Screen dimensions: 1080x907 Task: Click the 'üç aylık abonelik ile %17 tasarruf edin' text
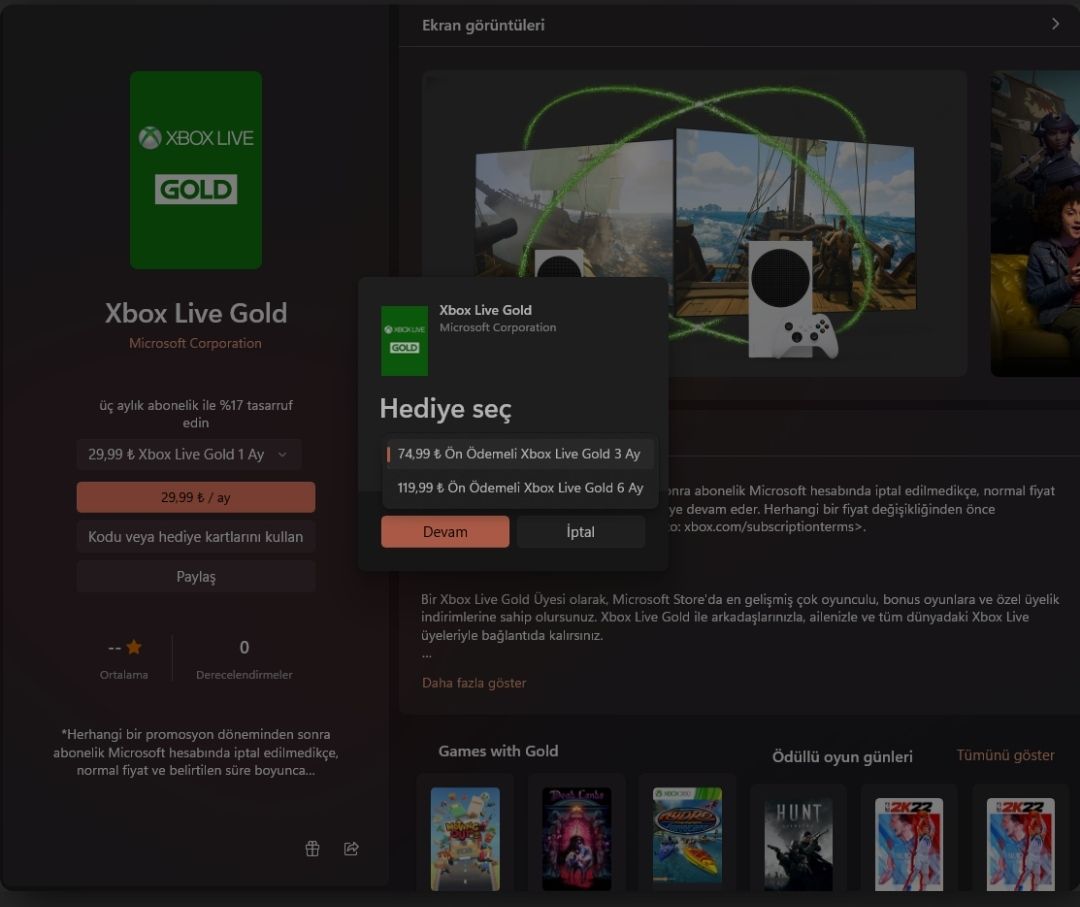pyautogui.click(x=196, y=414)
